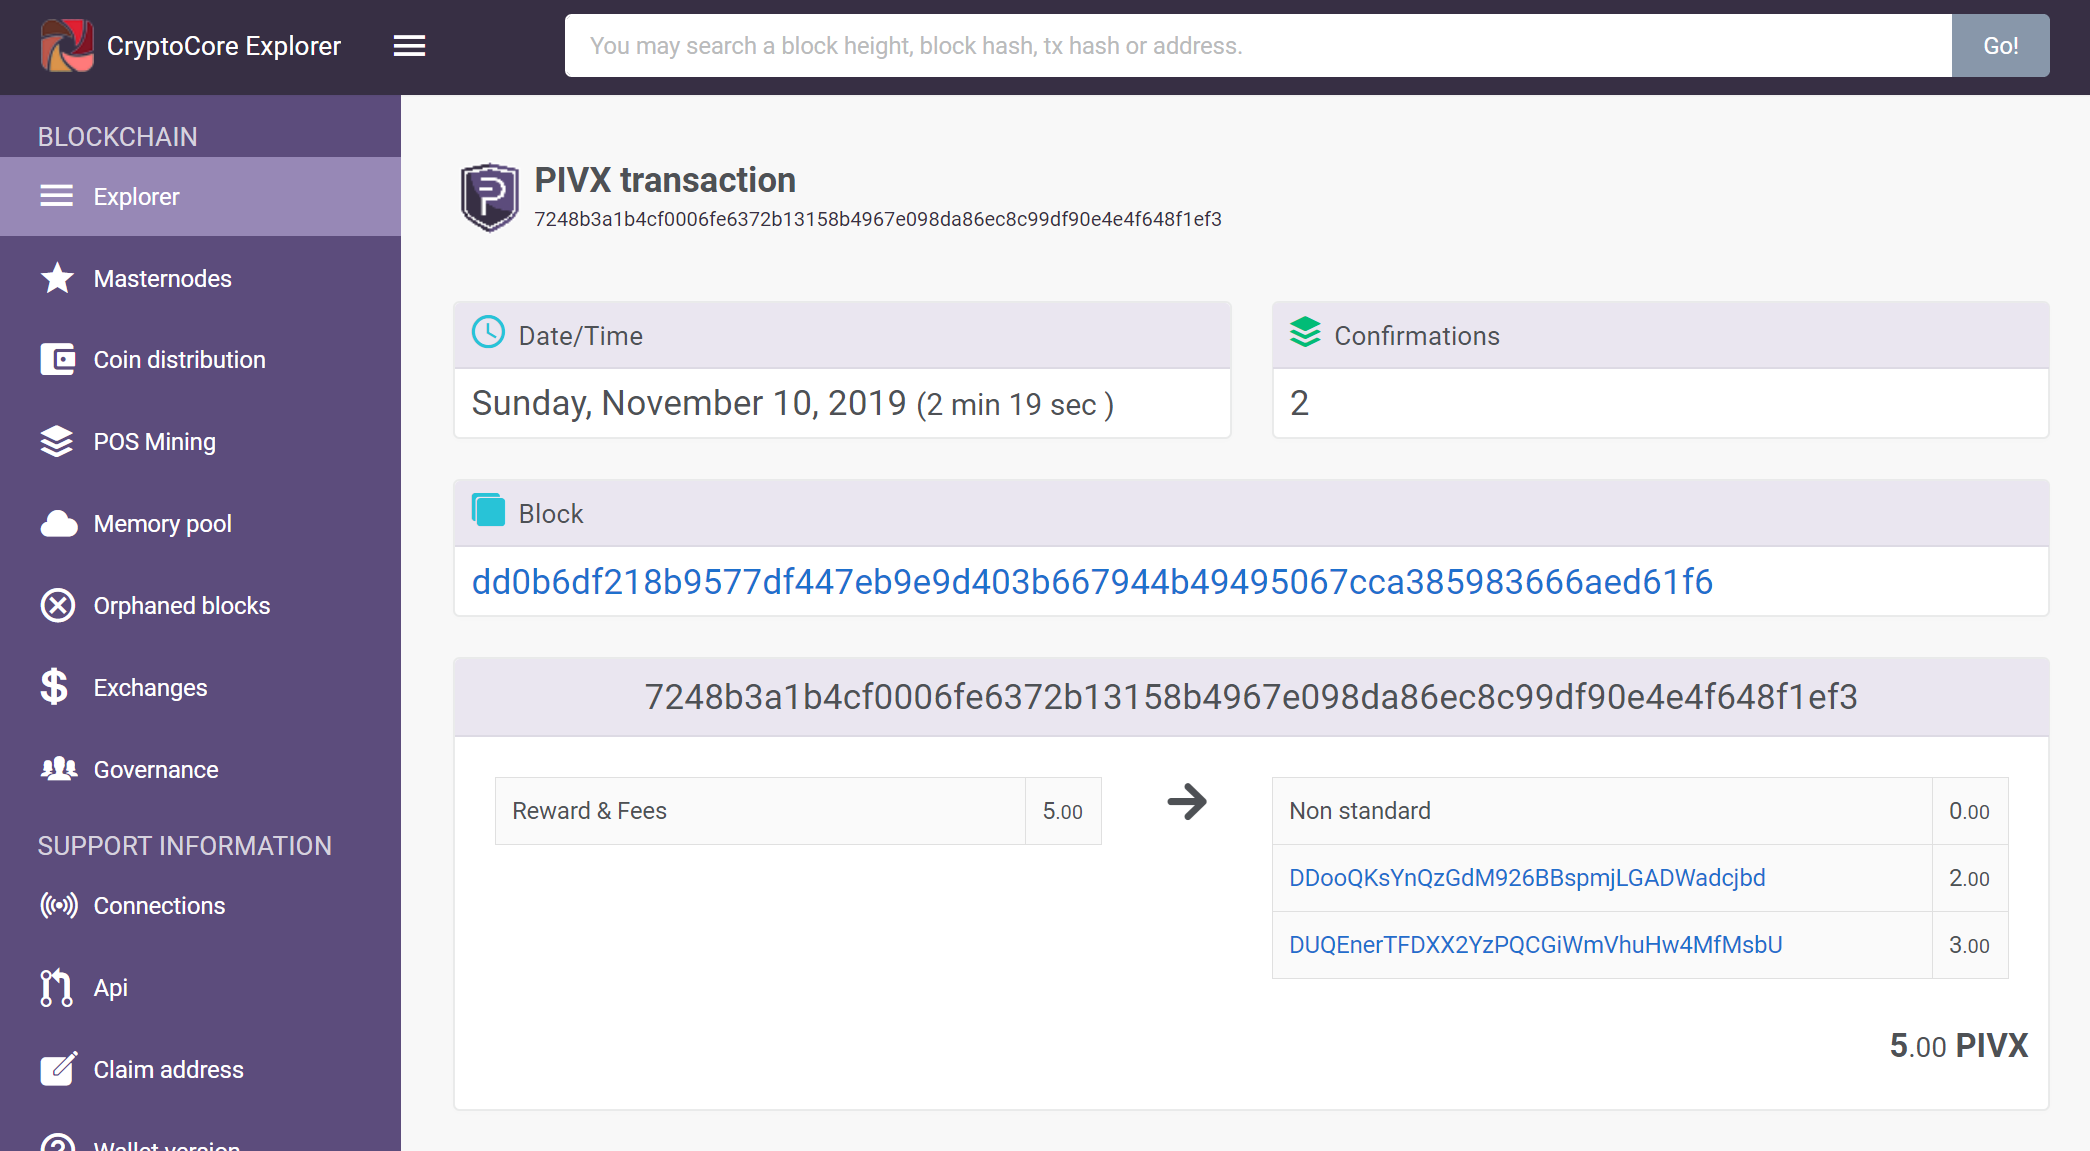The image size is (2090, 1151).
Task: Click the transaction hash in panel header
Action: click(x=1251, y=697)
